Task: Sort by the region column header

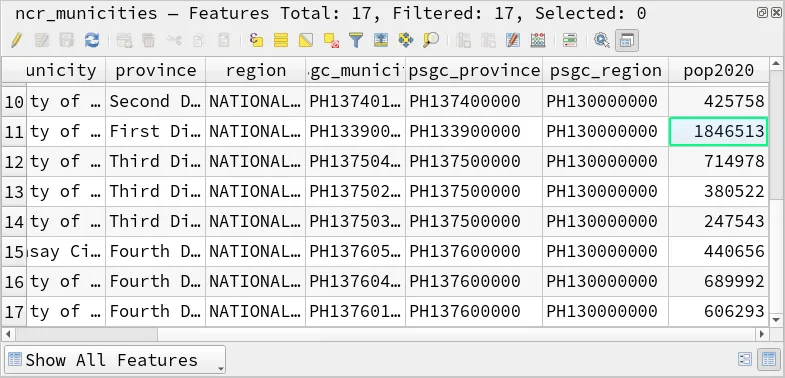Action: tap(256, 70)
